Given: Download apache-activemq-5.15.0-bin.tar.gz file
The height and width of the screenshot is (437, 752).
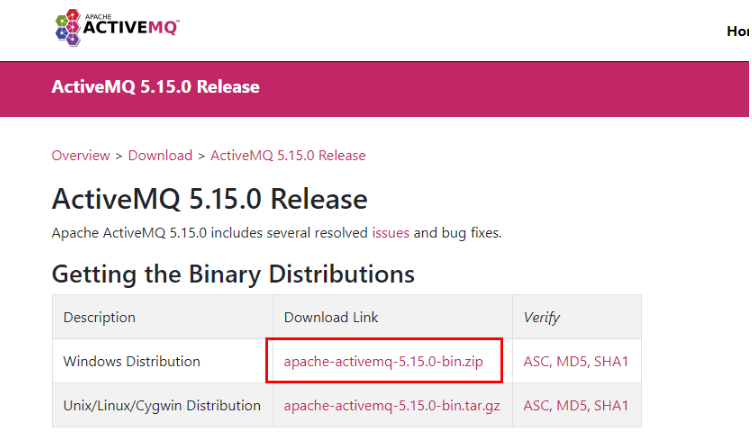Looking at the screenshot, I should [391, 405].
